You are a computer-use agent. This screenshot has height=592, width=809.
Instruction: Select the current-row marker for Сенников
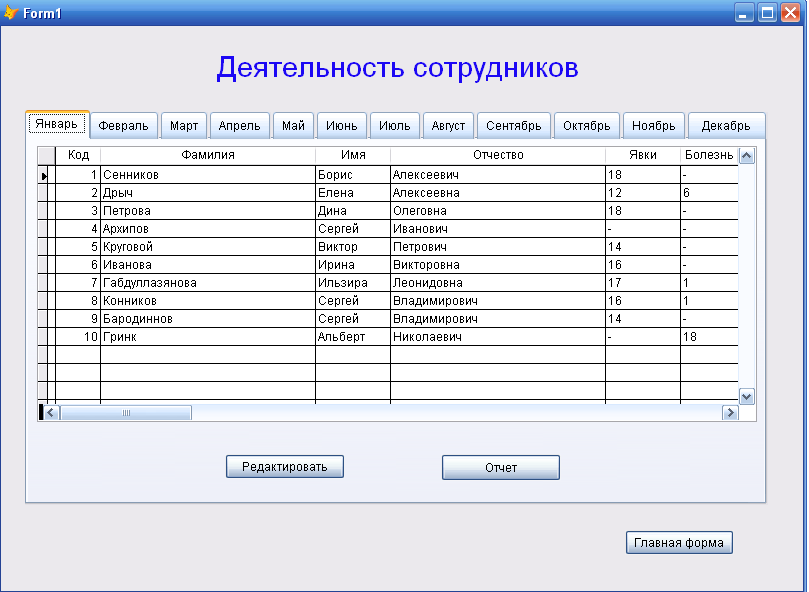click(x=45, y=175)
